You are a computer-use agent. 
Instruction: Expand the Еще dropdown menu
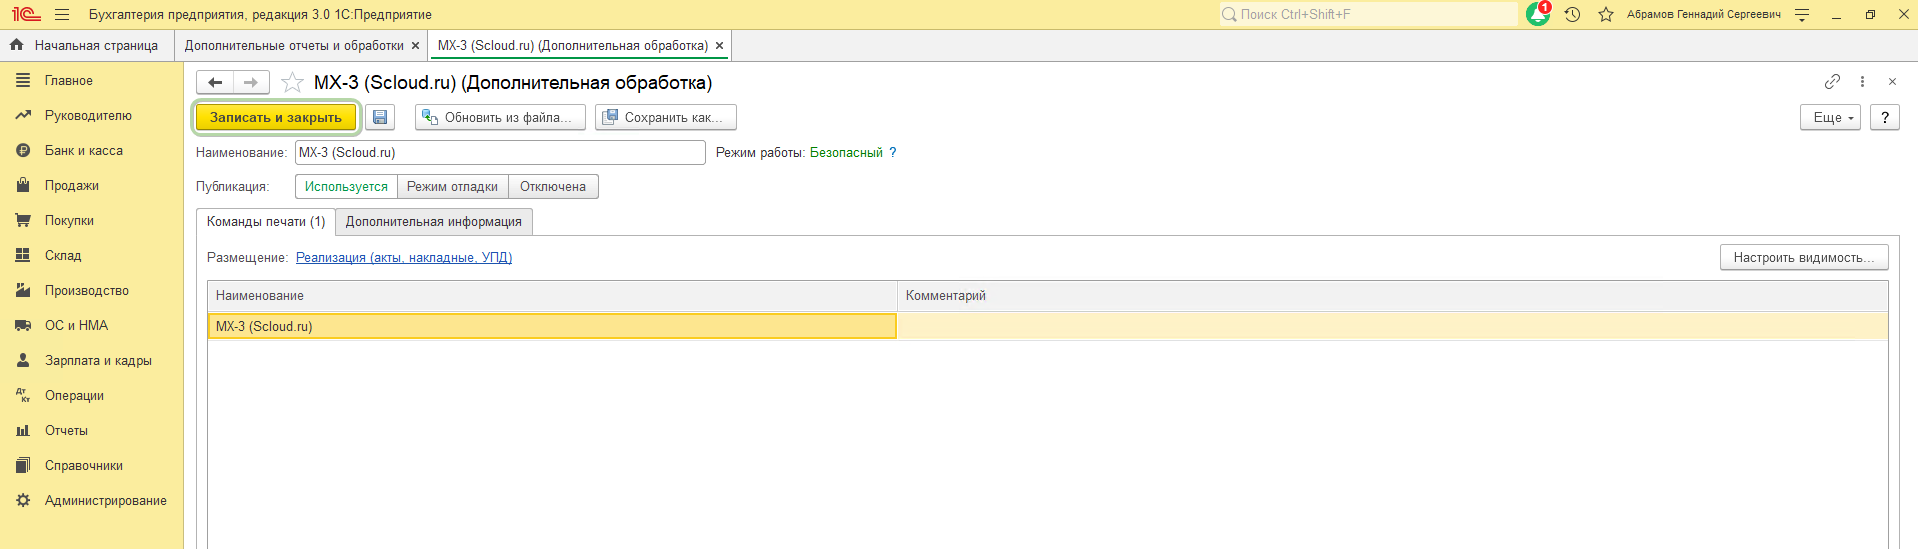coord(1830,117)
